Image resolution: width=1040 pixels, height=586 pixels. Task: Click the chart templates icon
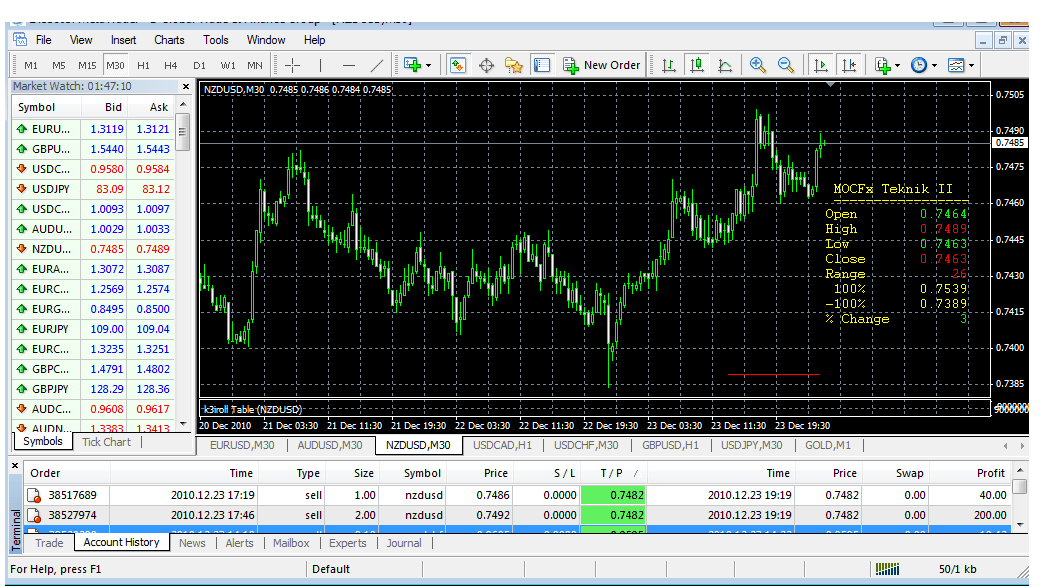pyautogui.click(x=956, y=65)
